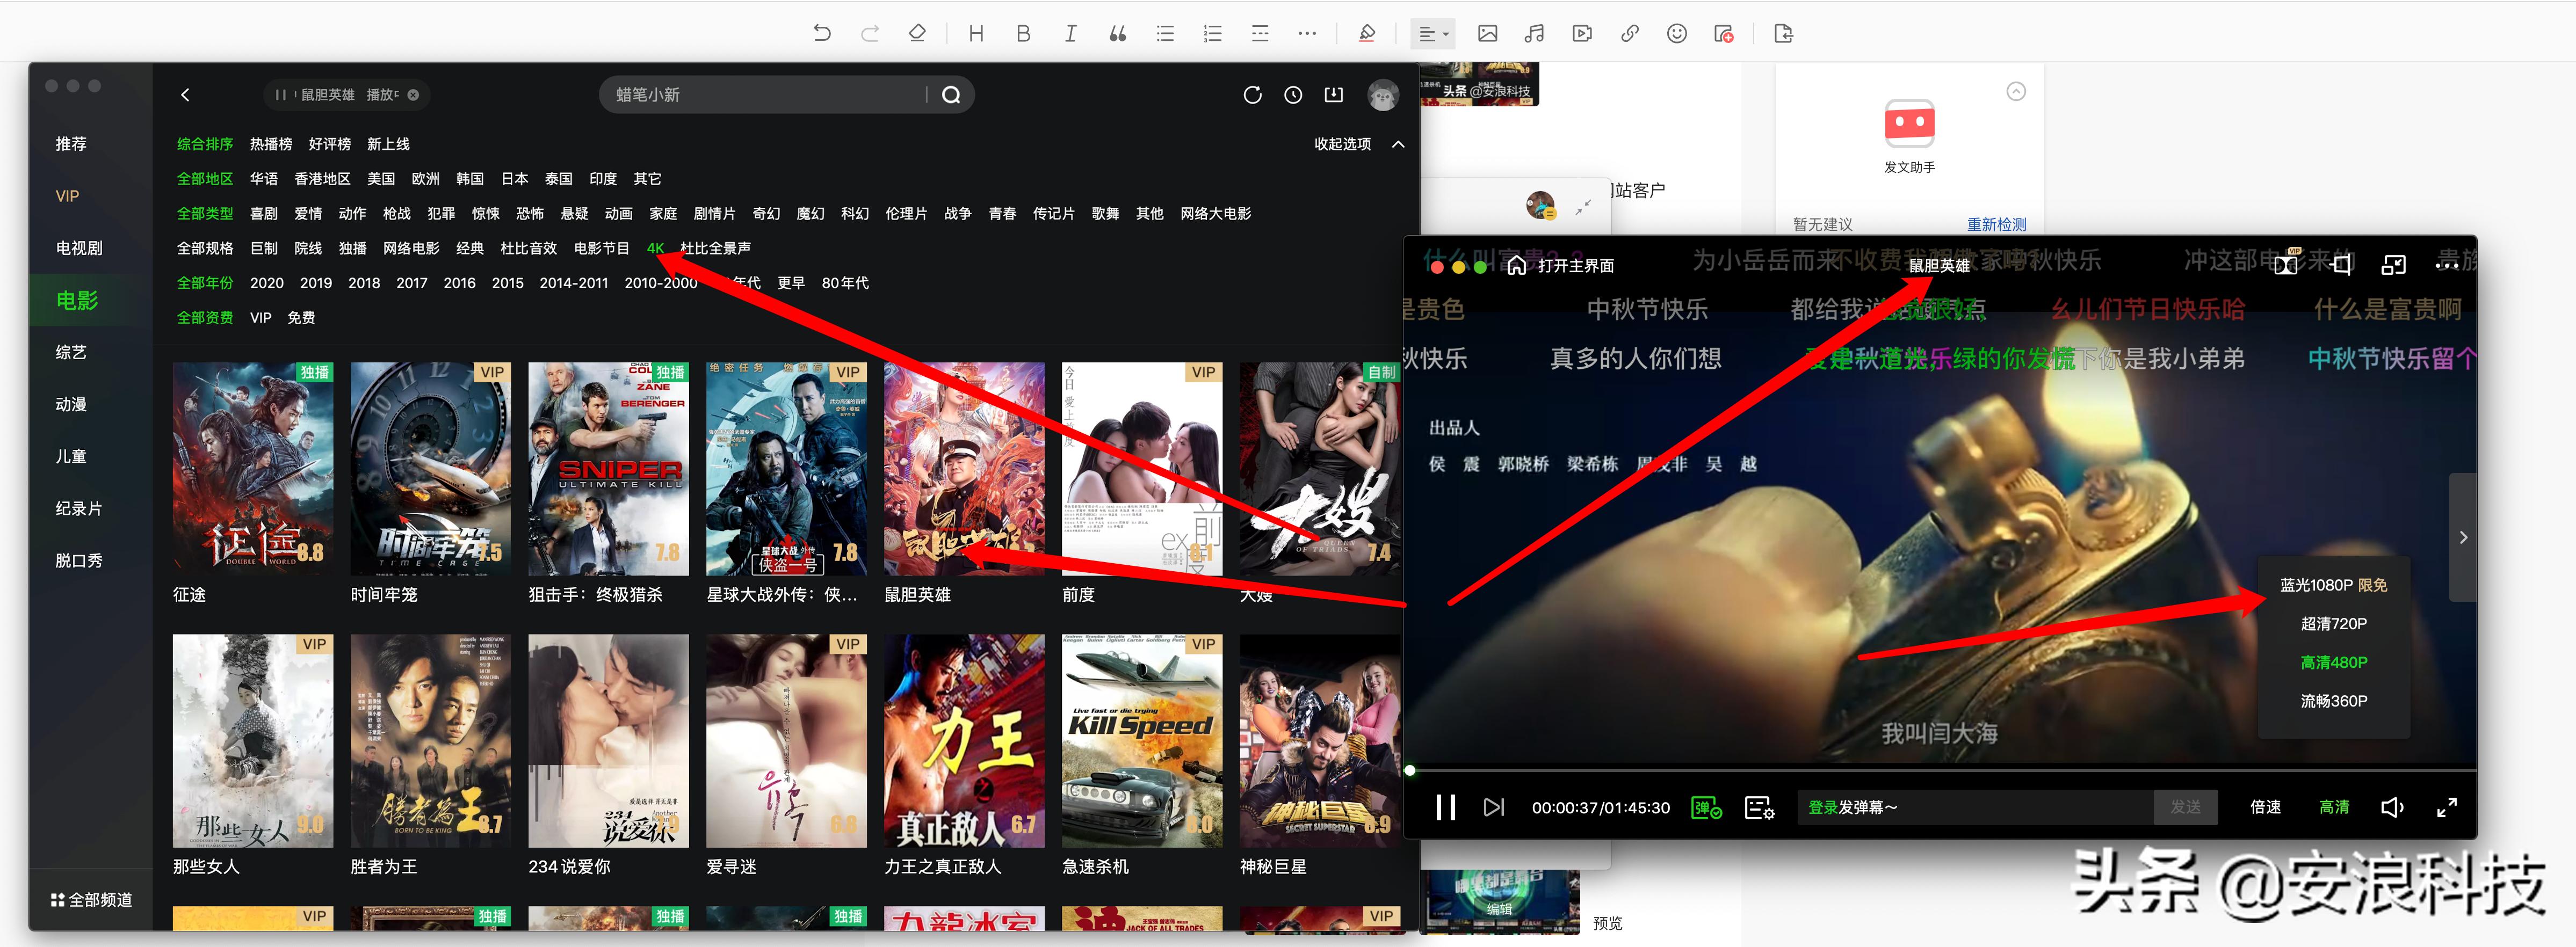The image size is (2576, 947).
Task: Open the download manager icon
Action: point(1334,94)
